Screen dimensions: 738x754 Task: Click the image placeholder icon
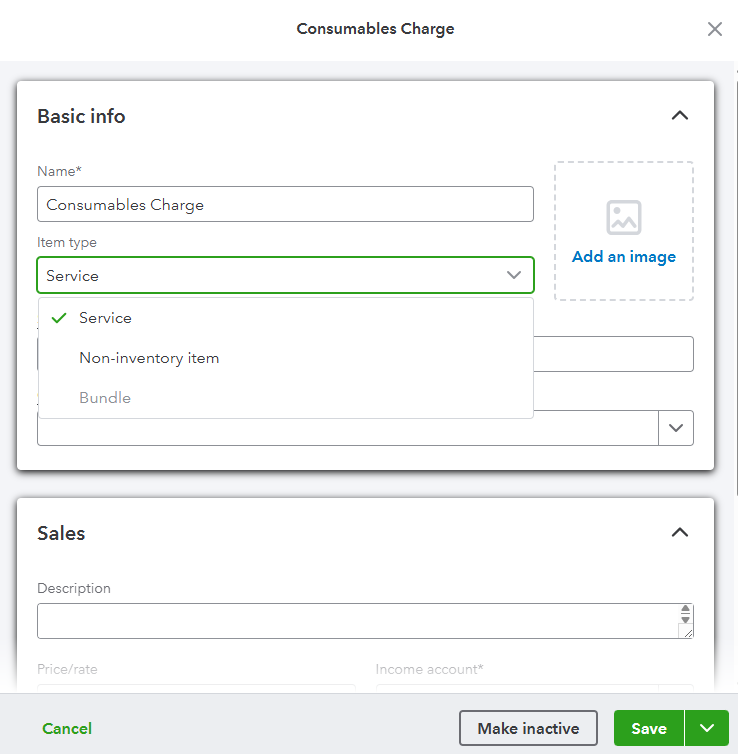(x=623, y=217)
